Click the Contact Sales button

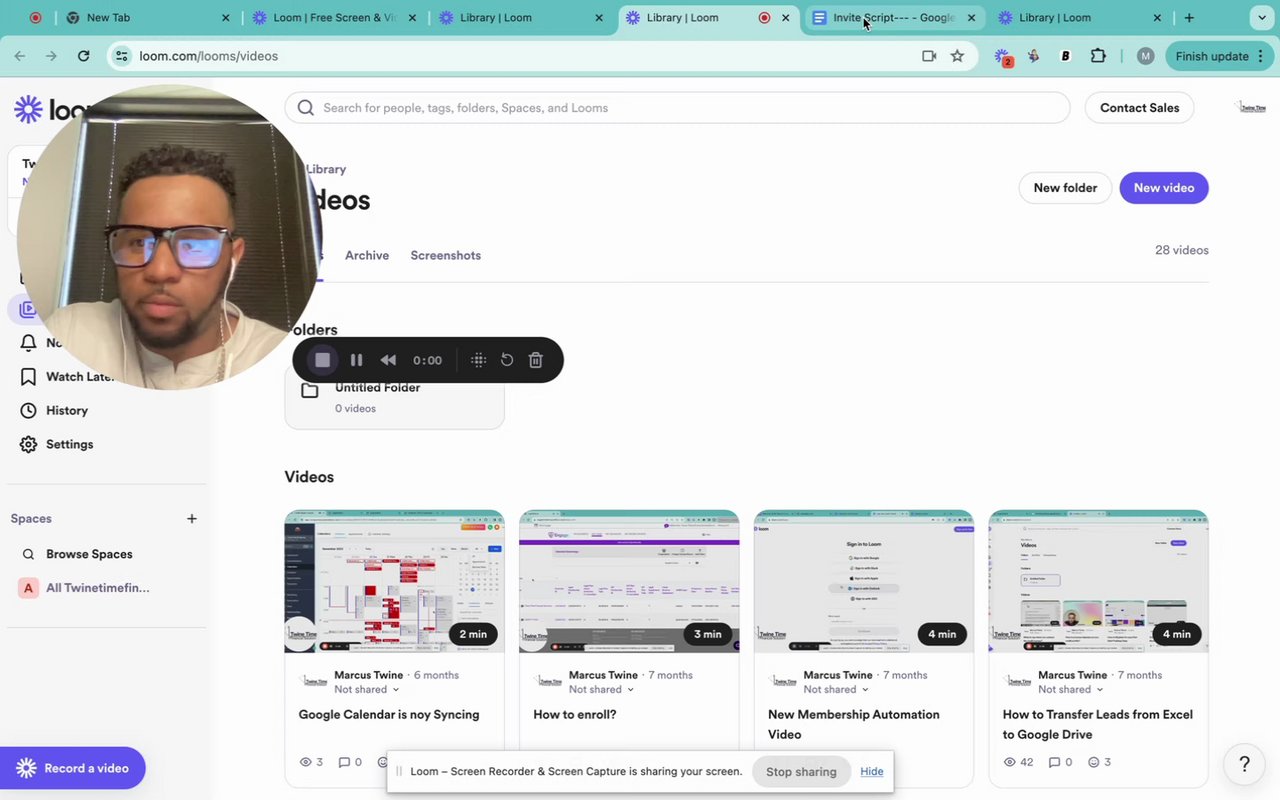[1139, 108]
